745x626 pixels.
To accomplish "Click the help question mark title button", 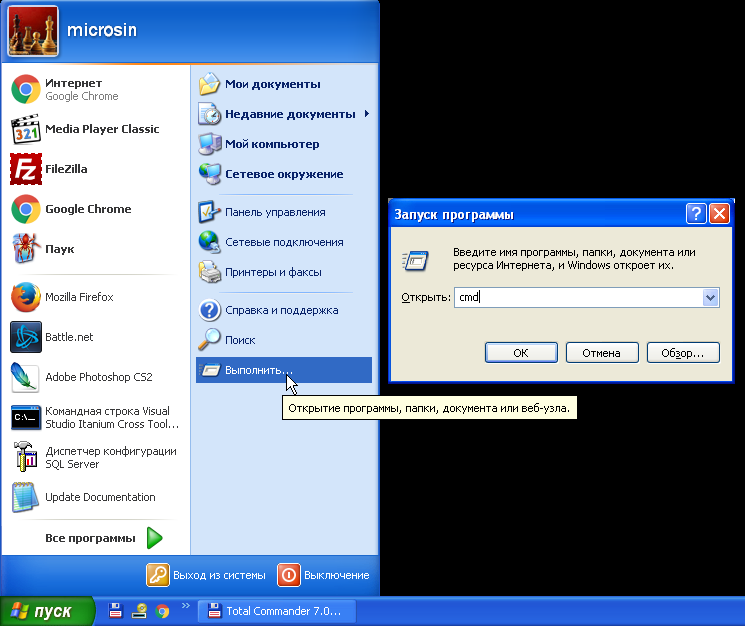I will [696, 214].
